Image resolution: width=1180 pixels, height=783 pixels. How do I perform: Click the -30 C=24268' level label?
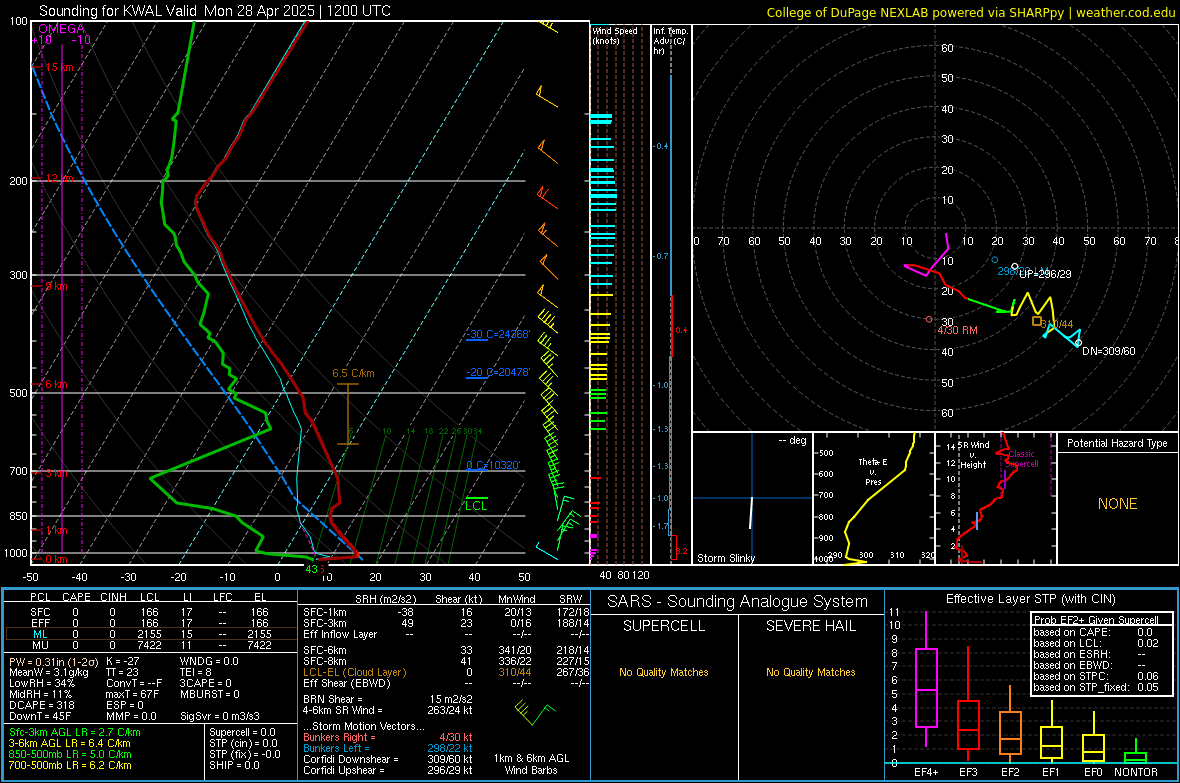coord(498,334)
